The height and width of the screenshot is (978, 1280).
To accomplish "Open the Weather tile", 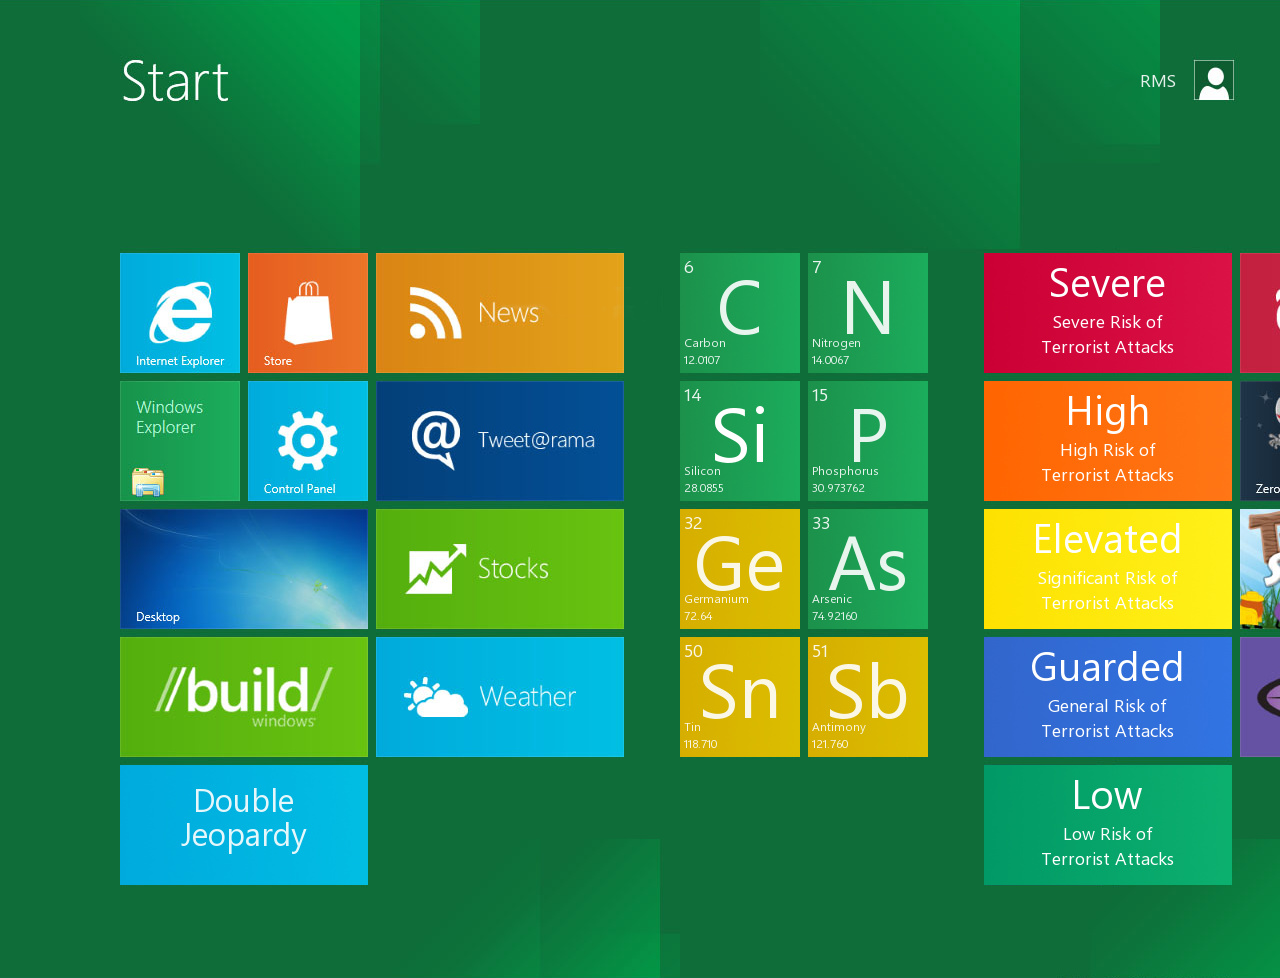I will (x=500, y=697).
